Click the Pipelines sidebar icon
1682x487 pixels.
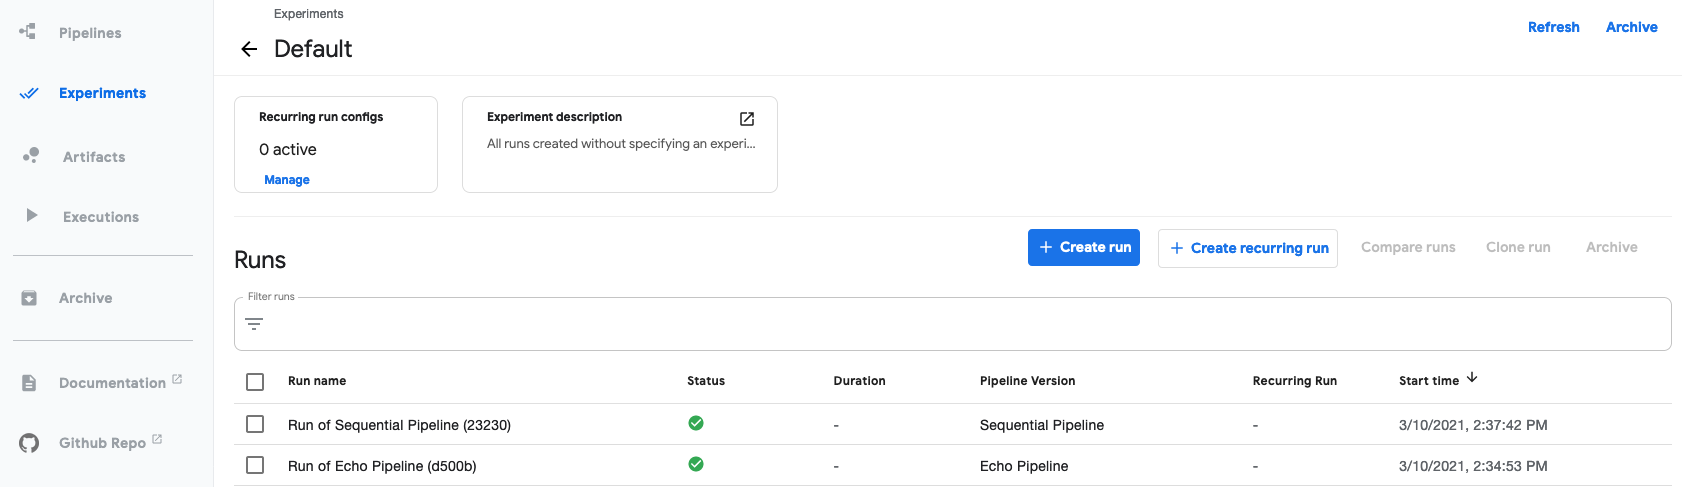coord(28,32)
